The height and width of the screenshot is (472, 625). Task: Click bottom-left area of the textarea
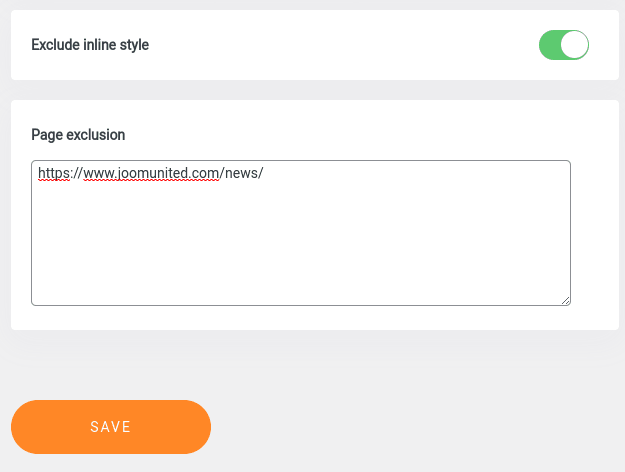click(x=50, y=290)
